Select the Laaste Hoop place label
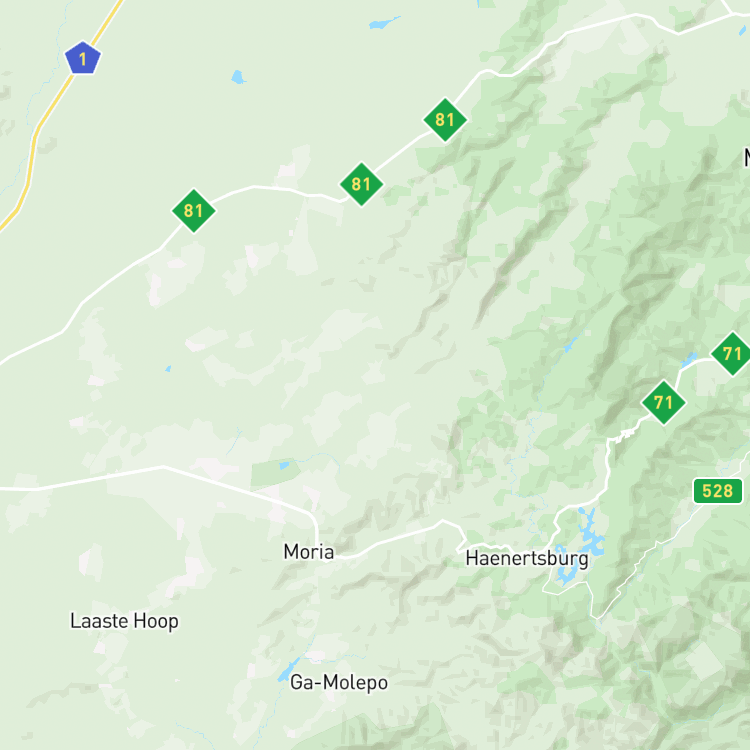Viewport: 750px width, 750px height. click(124, 621)
